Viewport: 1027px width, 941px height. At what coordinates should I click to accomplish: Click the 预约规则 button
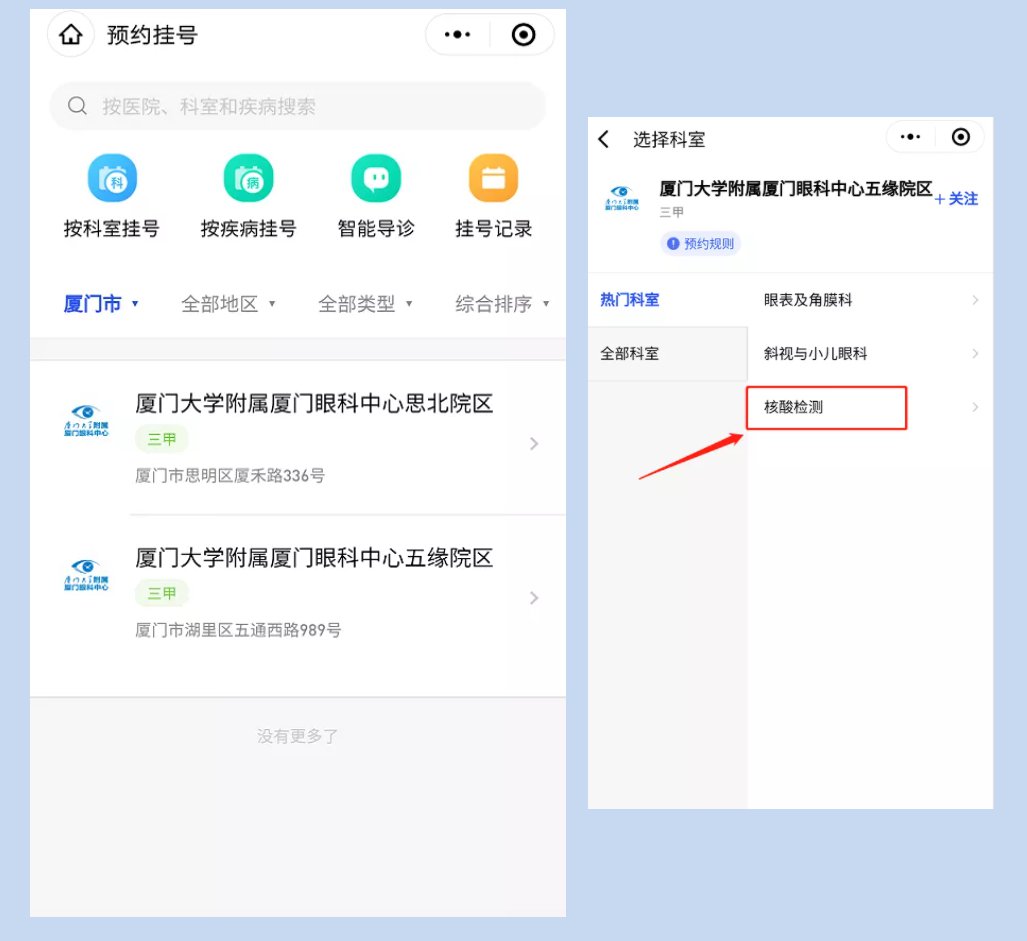coord(700,244)
